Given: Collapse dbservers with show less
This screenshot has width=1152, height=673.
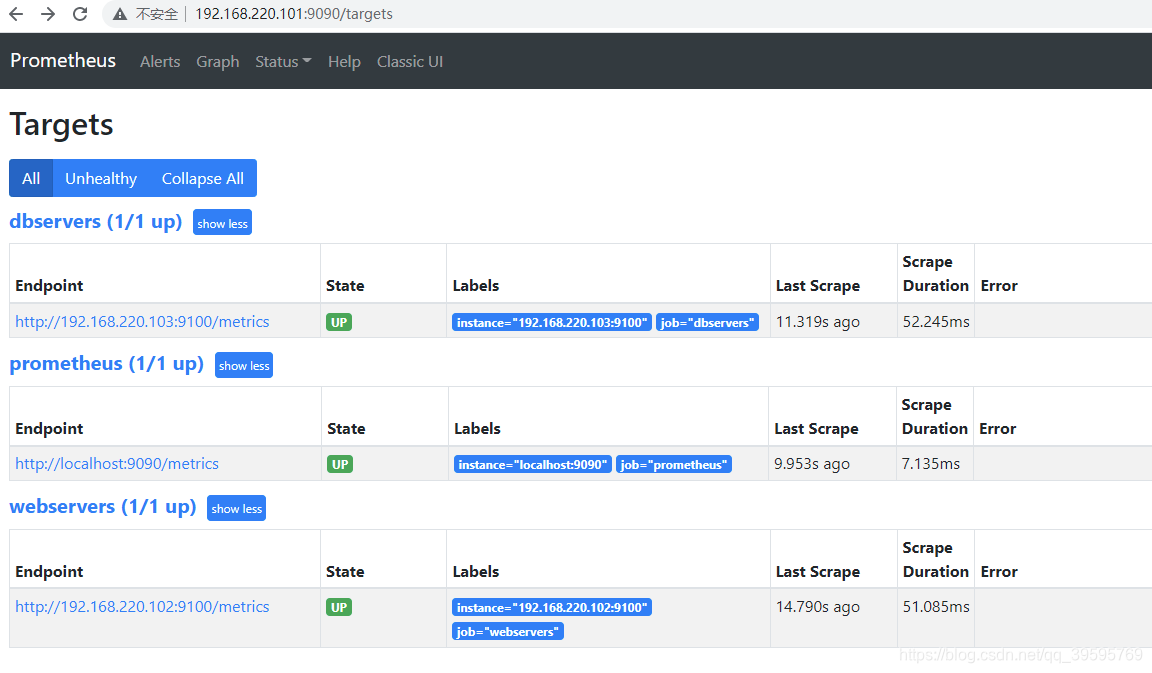Looking at the screenshot, I should tap(223, 223).
